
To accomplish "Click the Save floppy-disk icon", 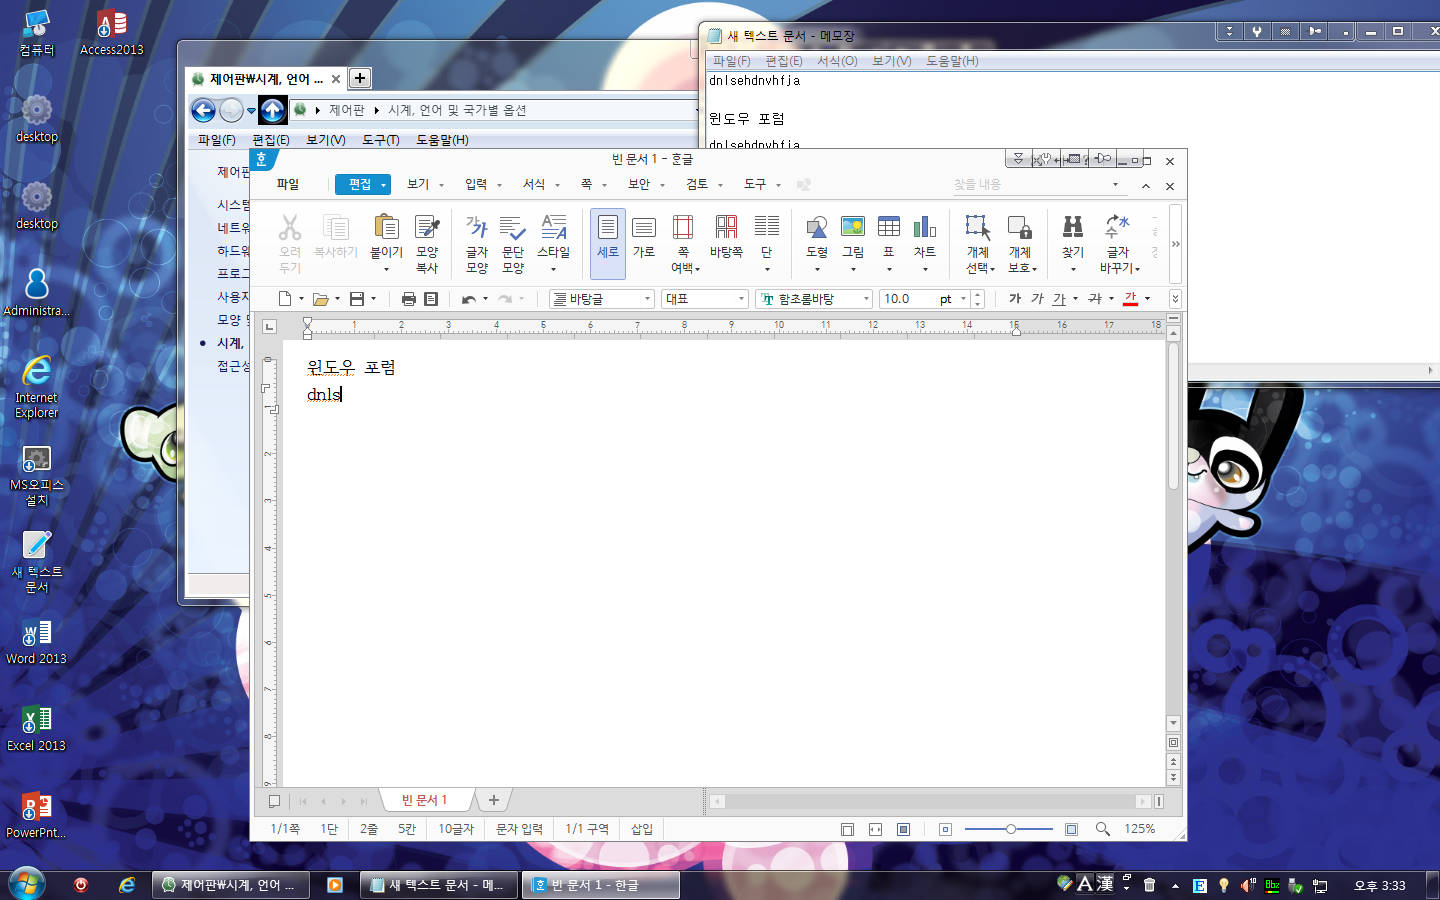I will (357, 299).
